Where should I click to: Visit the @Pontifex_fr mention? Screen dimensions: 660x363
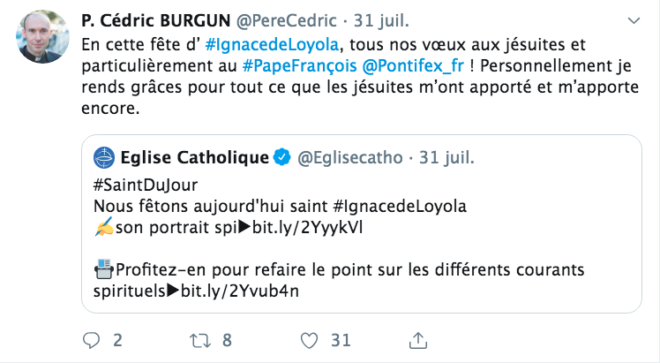(412, 66)
